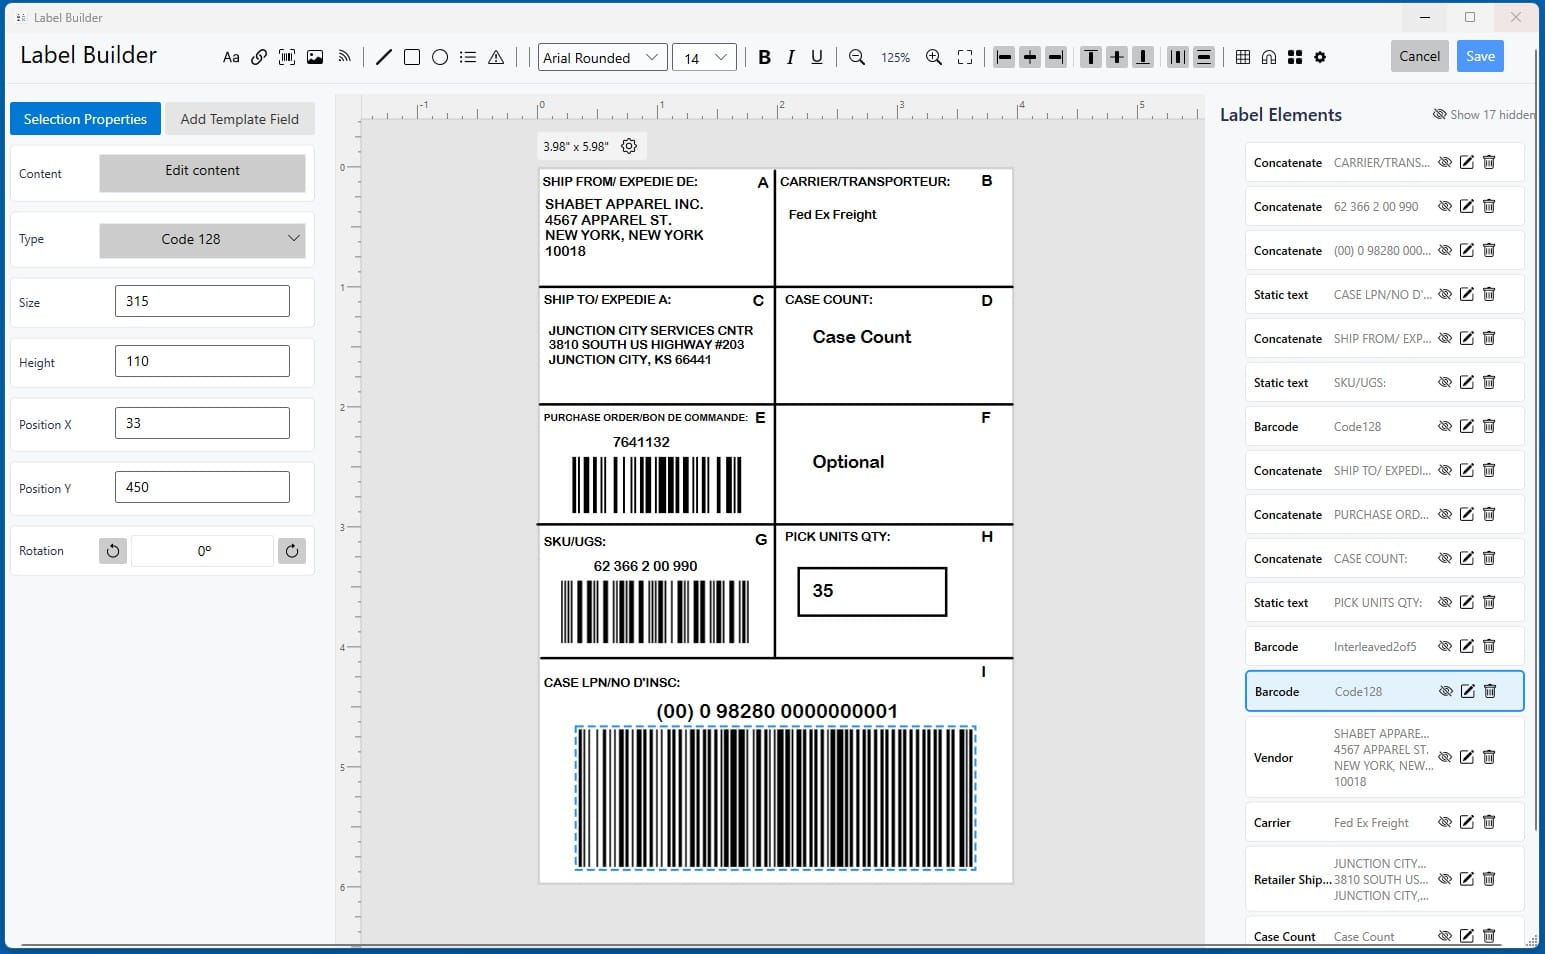Click the Edit content button
The image size is (1545, 954).
(202, 171)
